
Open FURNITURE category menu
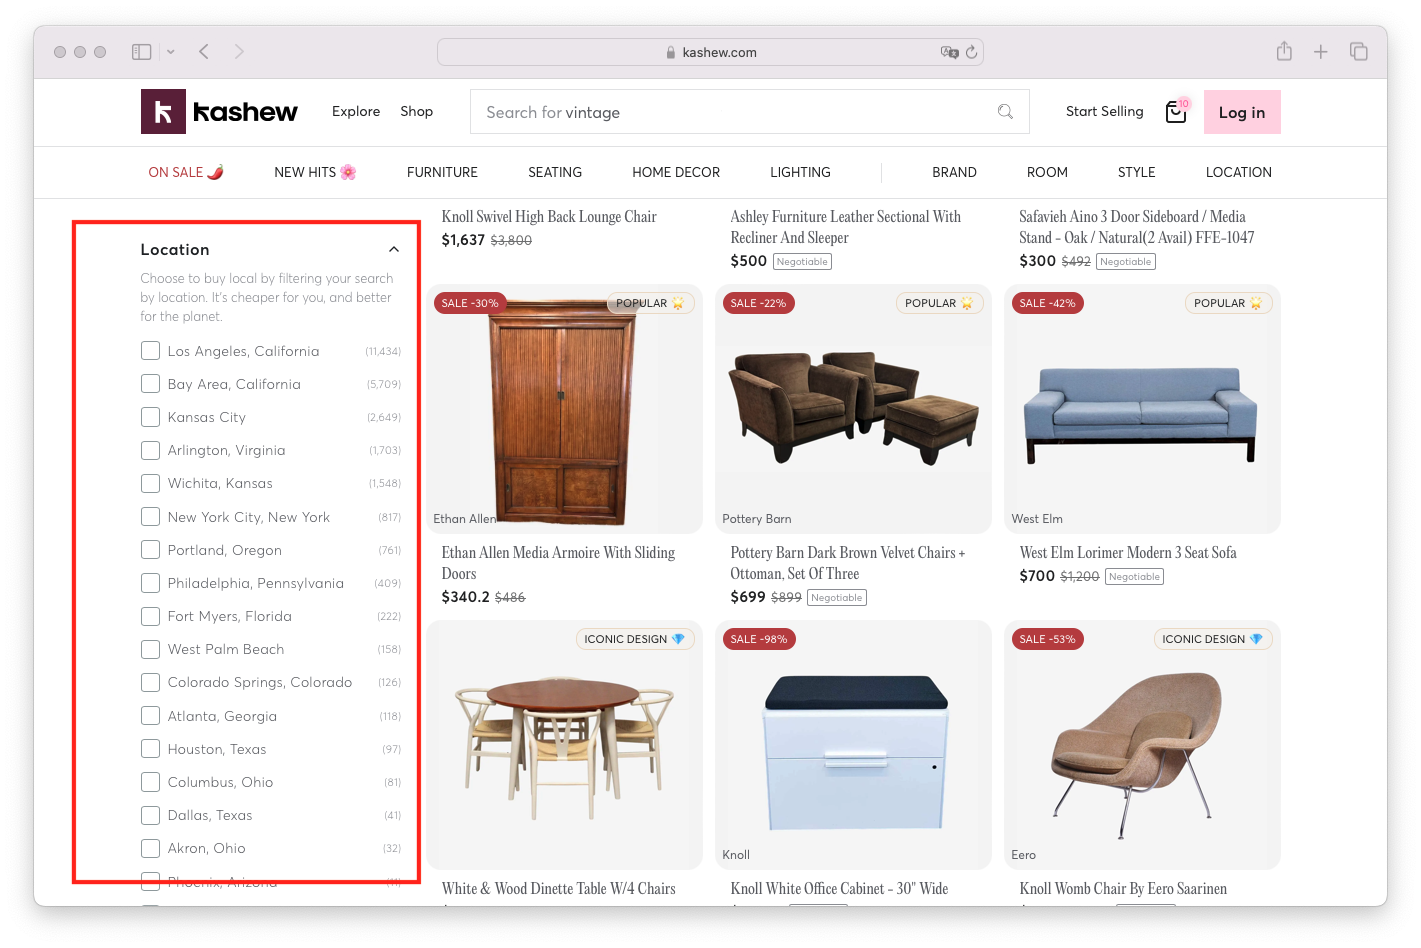(442, 172)
